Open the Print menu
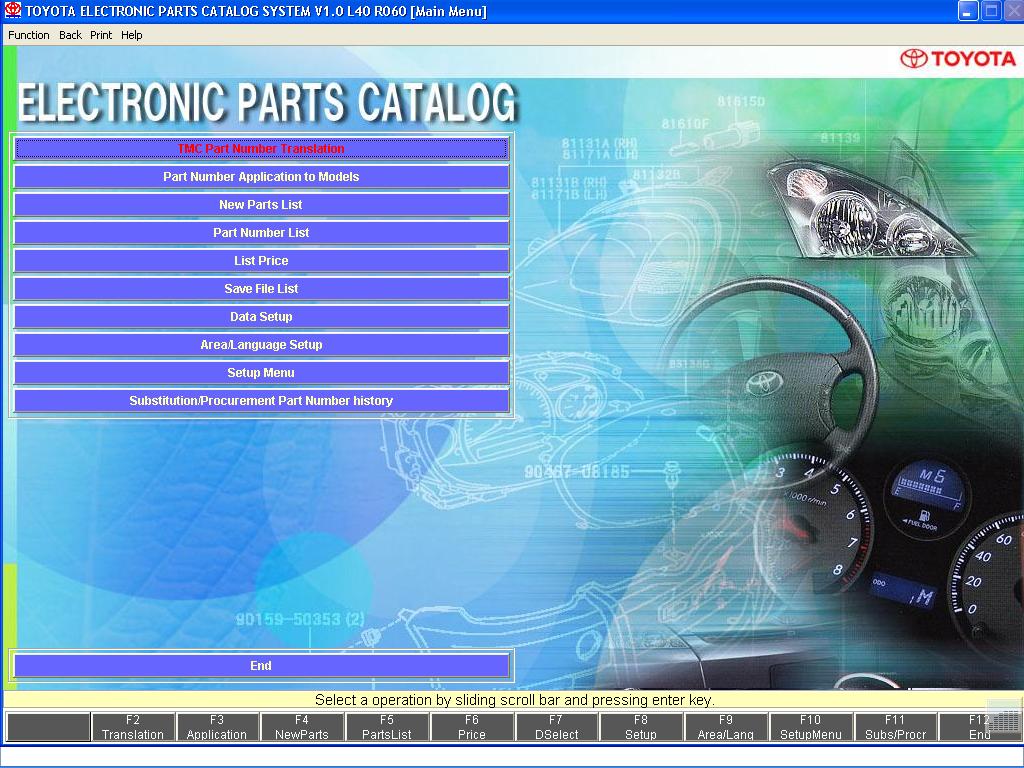This screenshot has height=768, width=1024. pyautogui.click(x=101, y=35)
